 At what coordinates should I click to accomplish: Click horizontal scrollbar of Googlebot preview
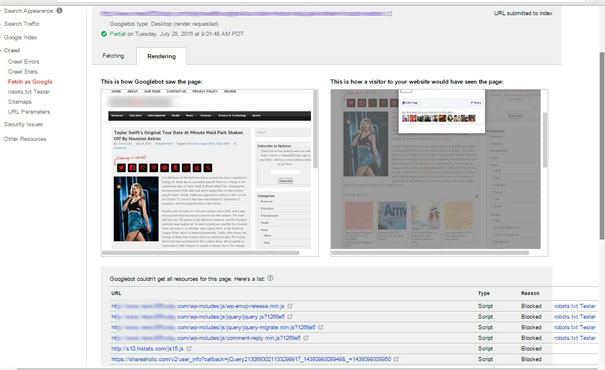coord(200,253)
